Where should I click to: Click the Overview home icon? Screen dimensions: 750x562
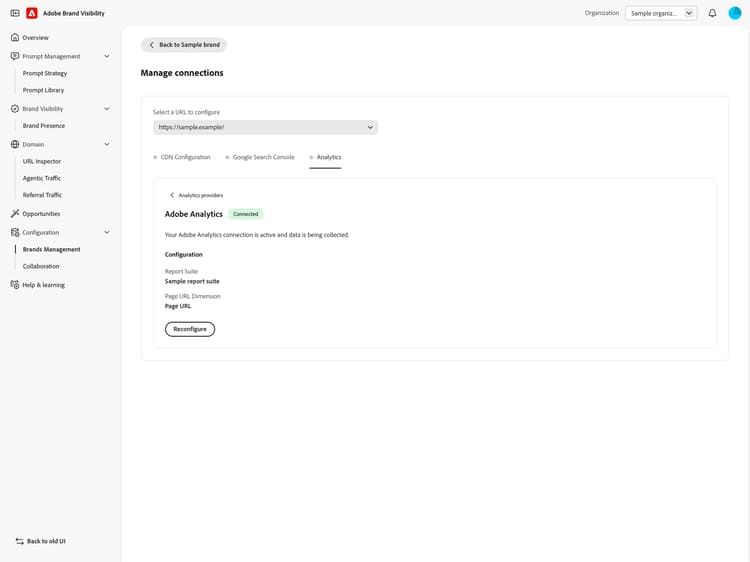[x=15, y=37]
